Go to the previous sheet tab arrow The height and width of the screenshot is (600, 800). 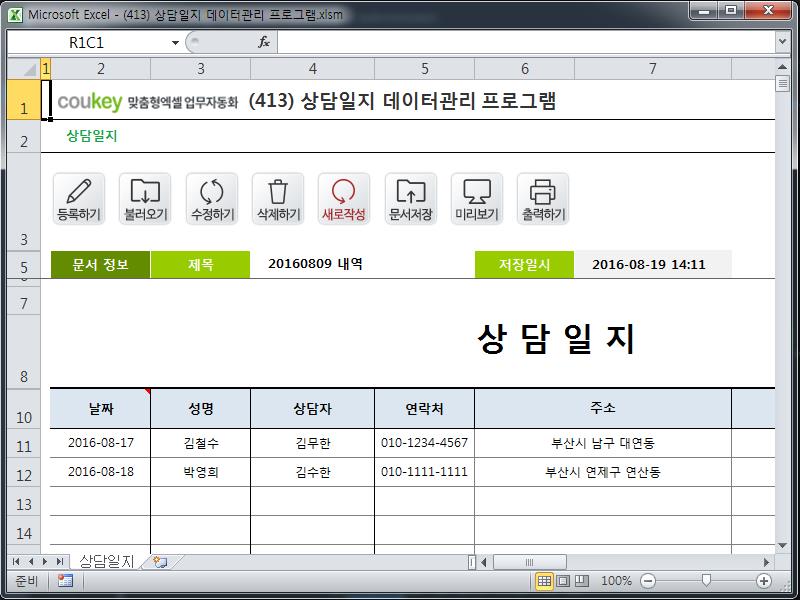point(31,562)
